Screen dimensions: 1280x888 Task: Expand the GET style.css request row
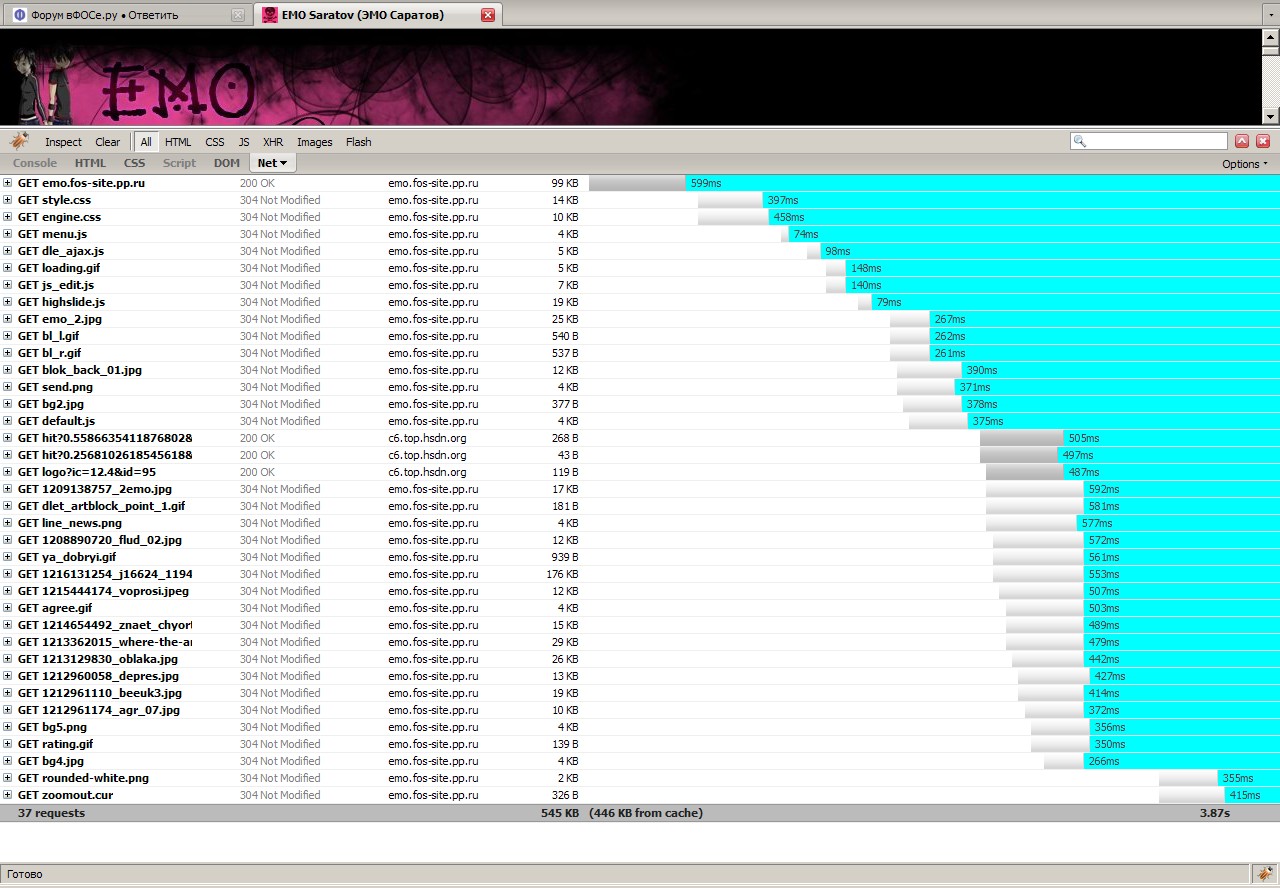pos(7,200)
